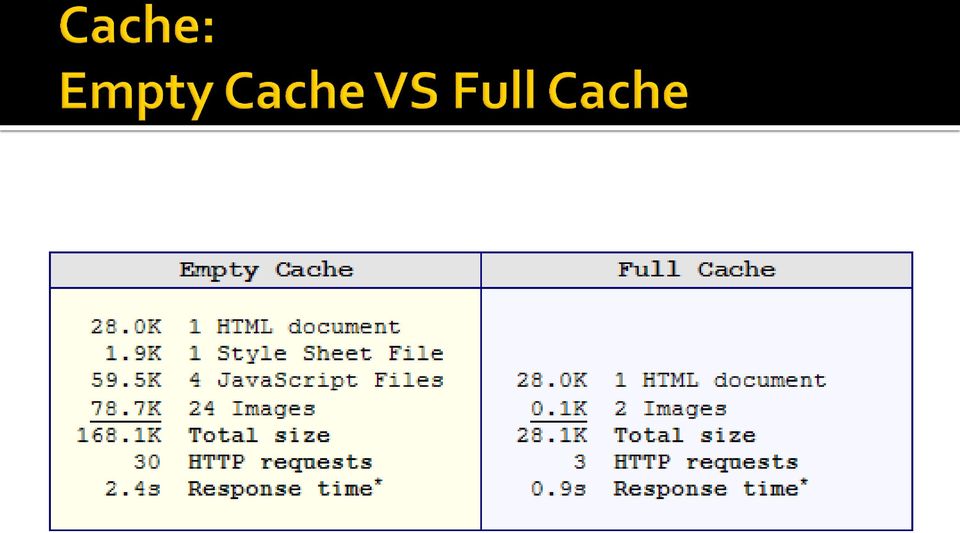This screenshot has width=960, height=533.
Task: Select '1 HTML document' in Full Cache column
Action: [671, 381]
